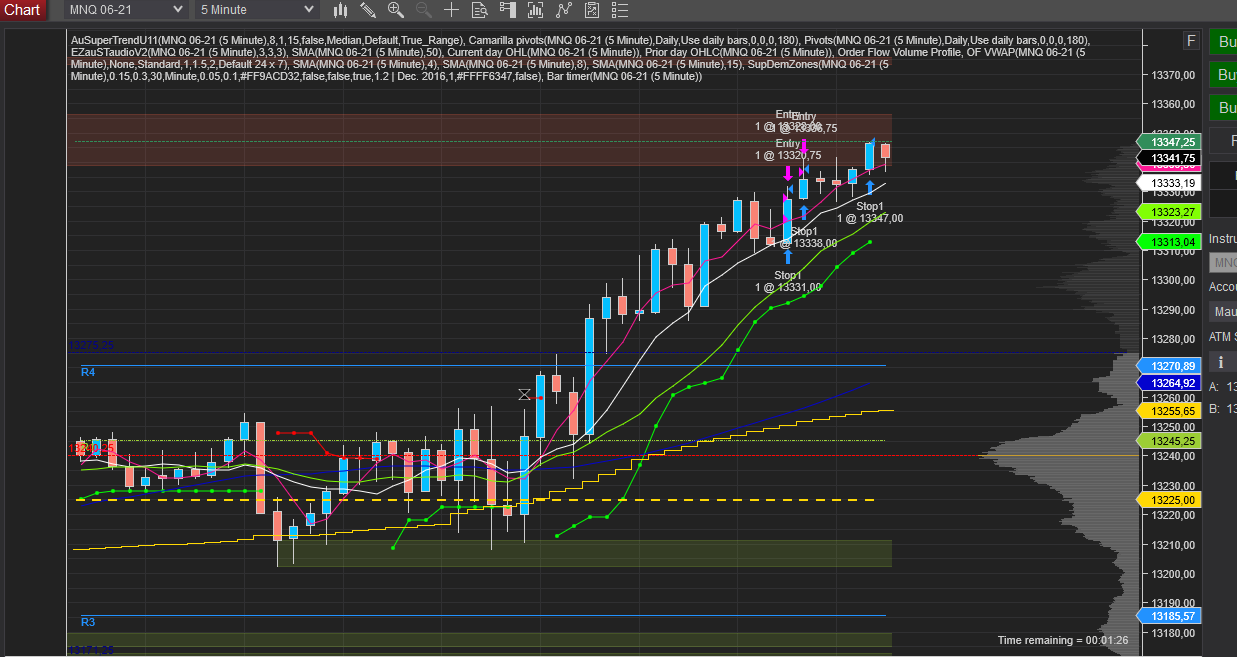Click the 13275,25 blue line label
The image size is (1237, 657).
click(91, 346)
